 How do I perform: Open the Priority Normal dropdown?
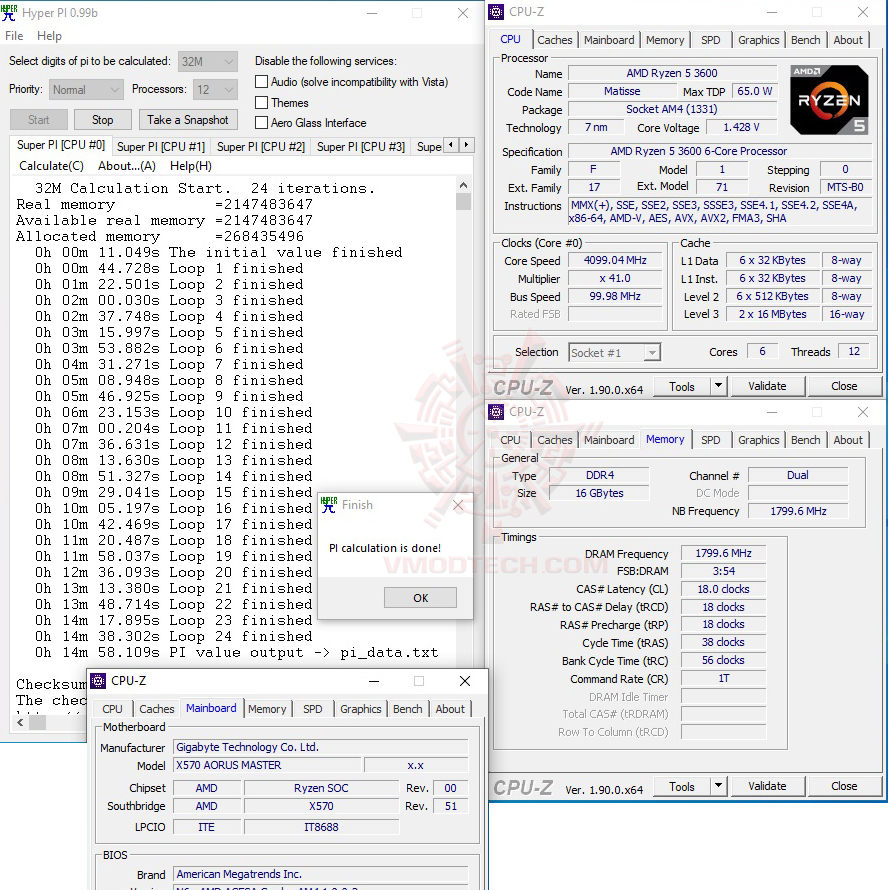pos(86,90)
